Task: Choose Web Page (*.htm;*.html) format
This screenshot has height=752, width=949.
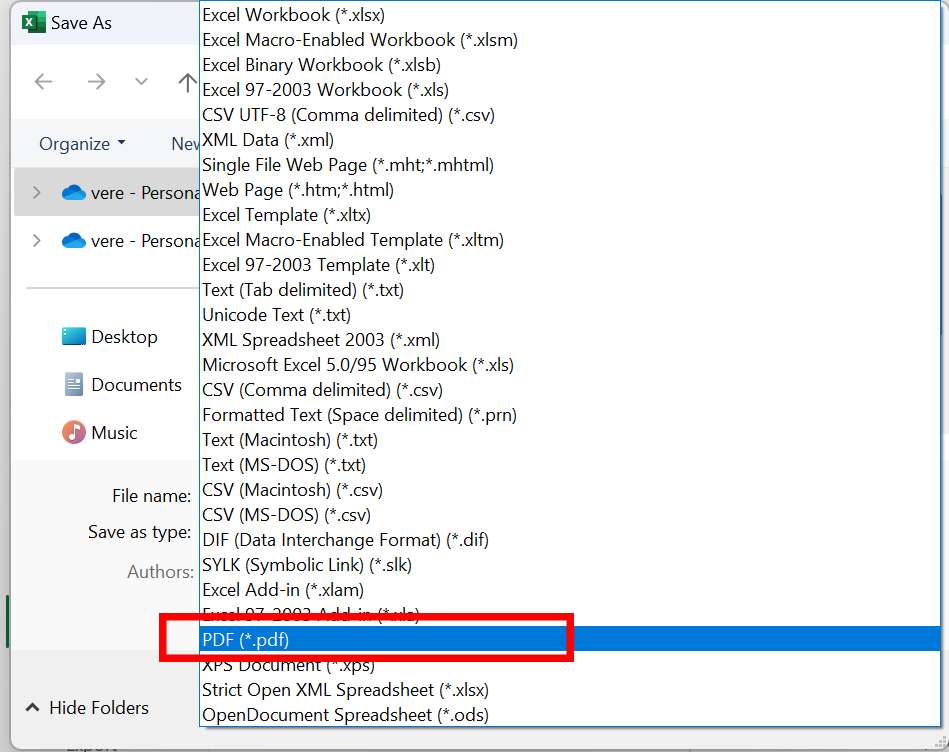Action: click(x=570, y=190)
